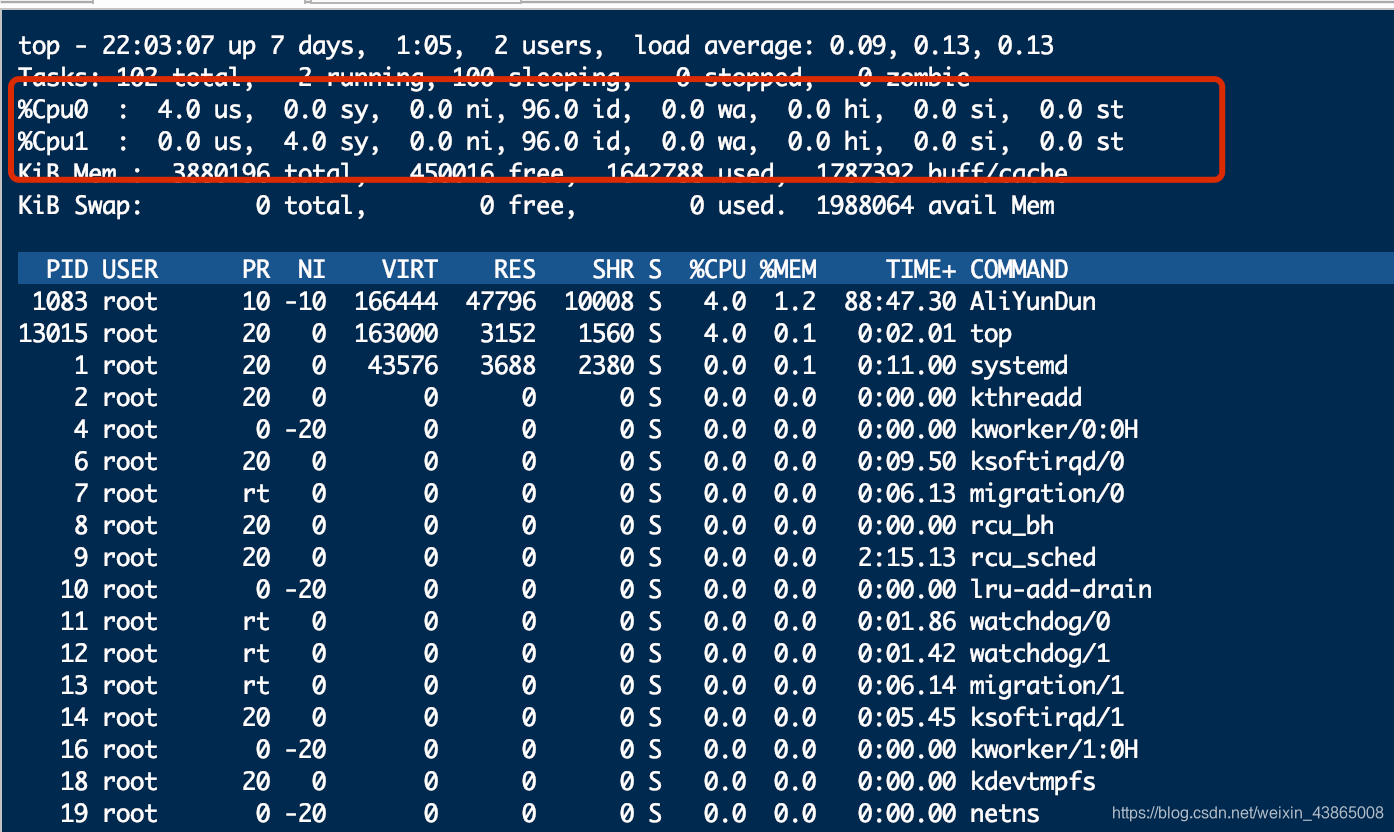Screen dimensions: 1394x832
Task: Click the %Cpu0 label
Action: 53,109
